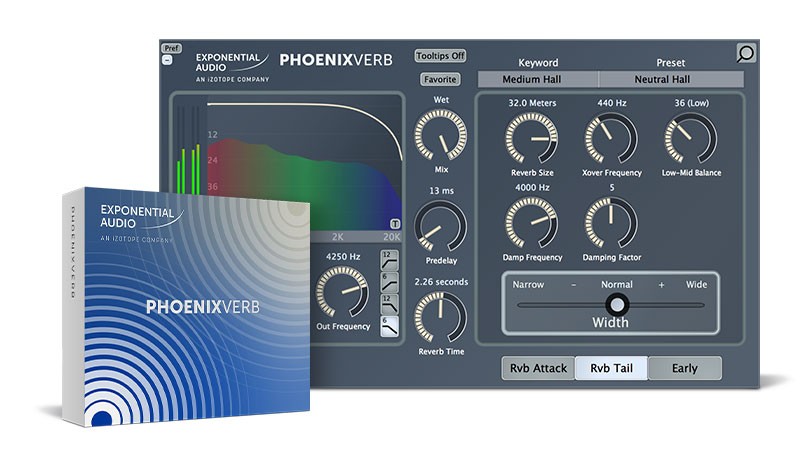This screenshot has height=450, width=800.
Task: Click the T button on spectrum display
Action: (395, 223)
